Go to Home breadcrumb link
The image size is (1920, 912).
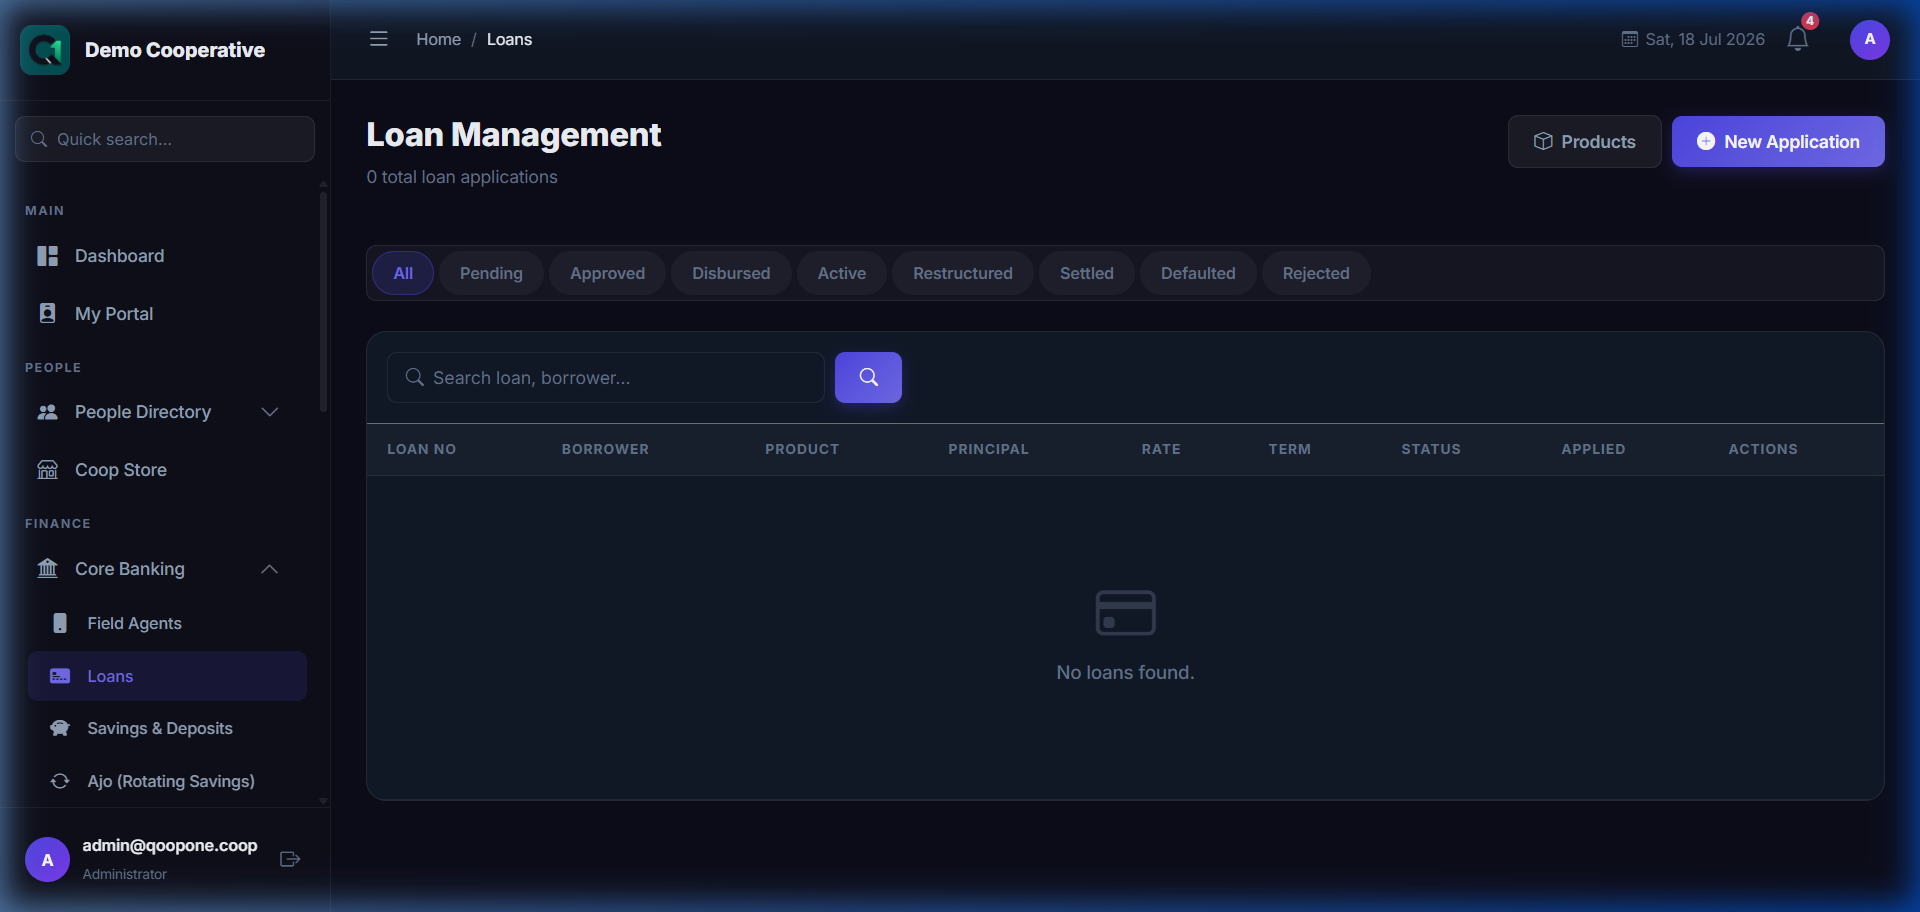[438, 39]
